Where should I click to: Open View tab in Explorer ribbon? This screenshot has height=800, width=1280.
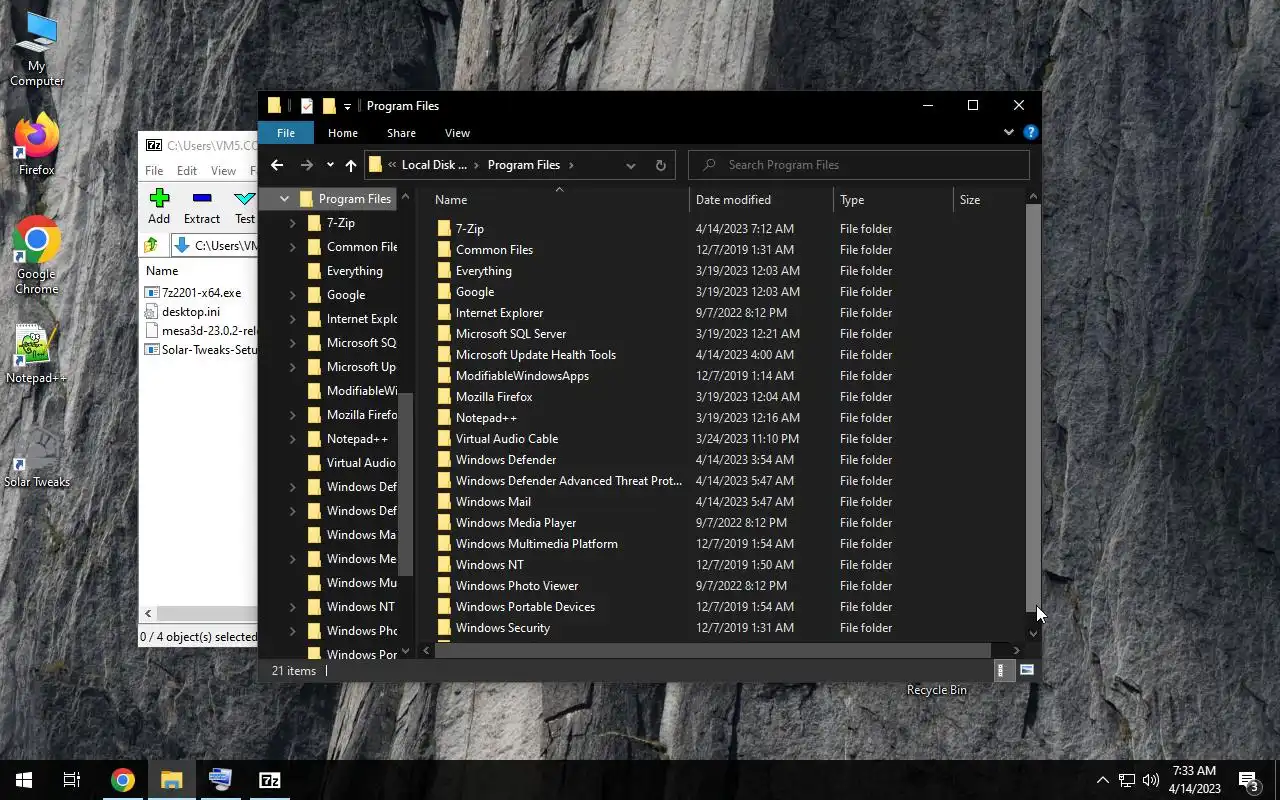point(457,133)
